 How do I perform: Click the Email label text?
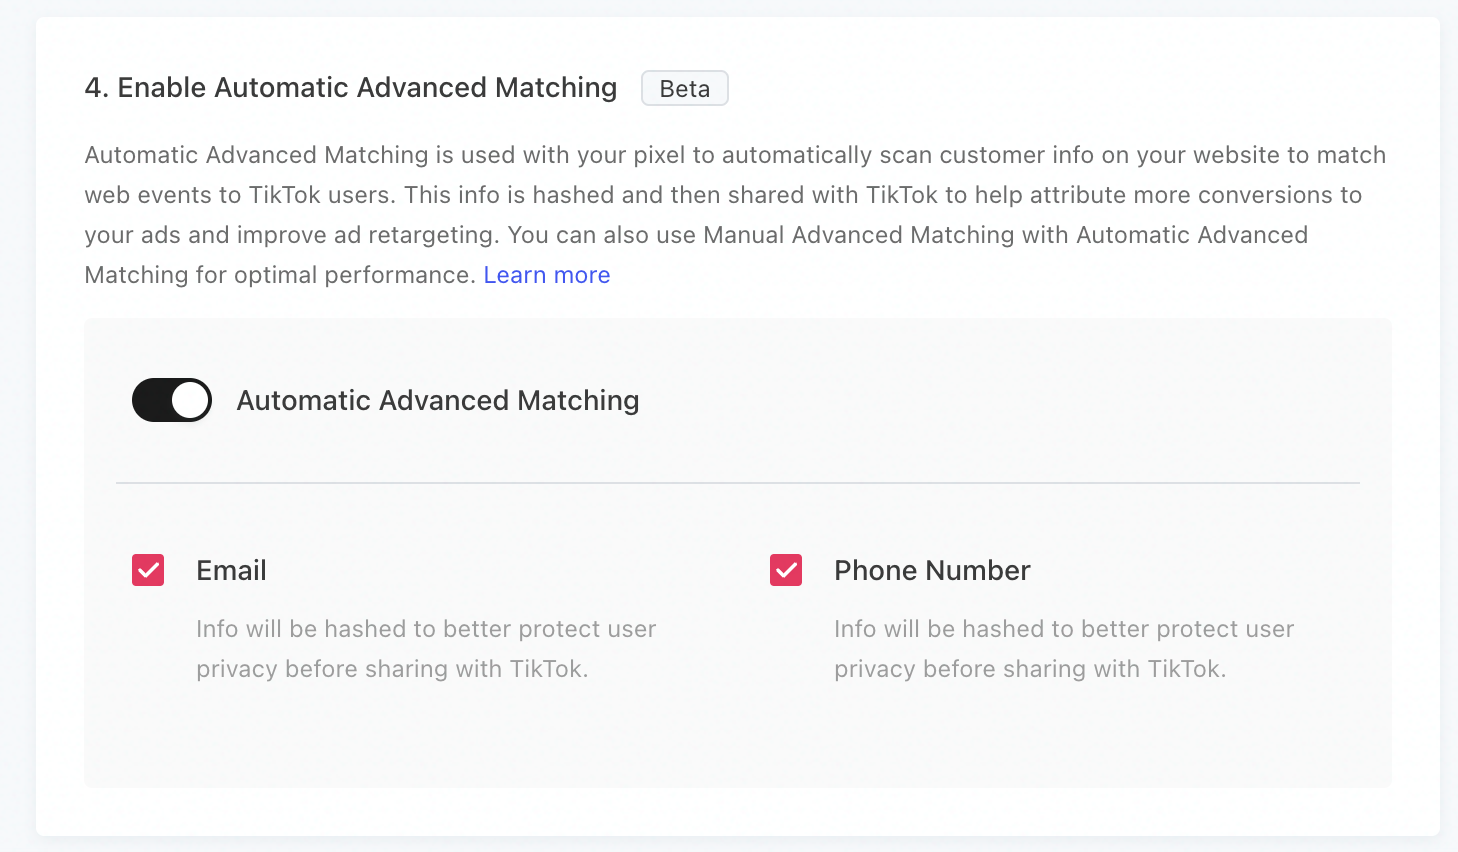231,570
